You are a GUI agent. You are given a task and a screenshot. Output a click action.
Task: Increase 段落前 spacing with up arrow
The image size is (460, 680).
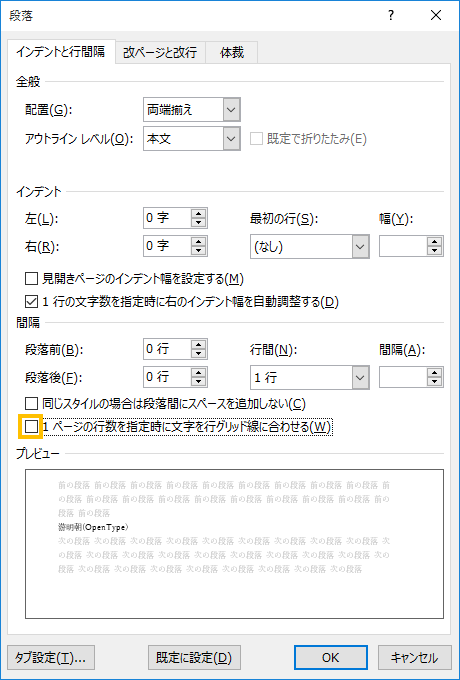pyautogui.click(x=199, y=344)
